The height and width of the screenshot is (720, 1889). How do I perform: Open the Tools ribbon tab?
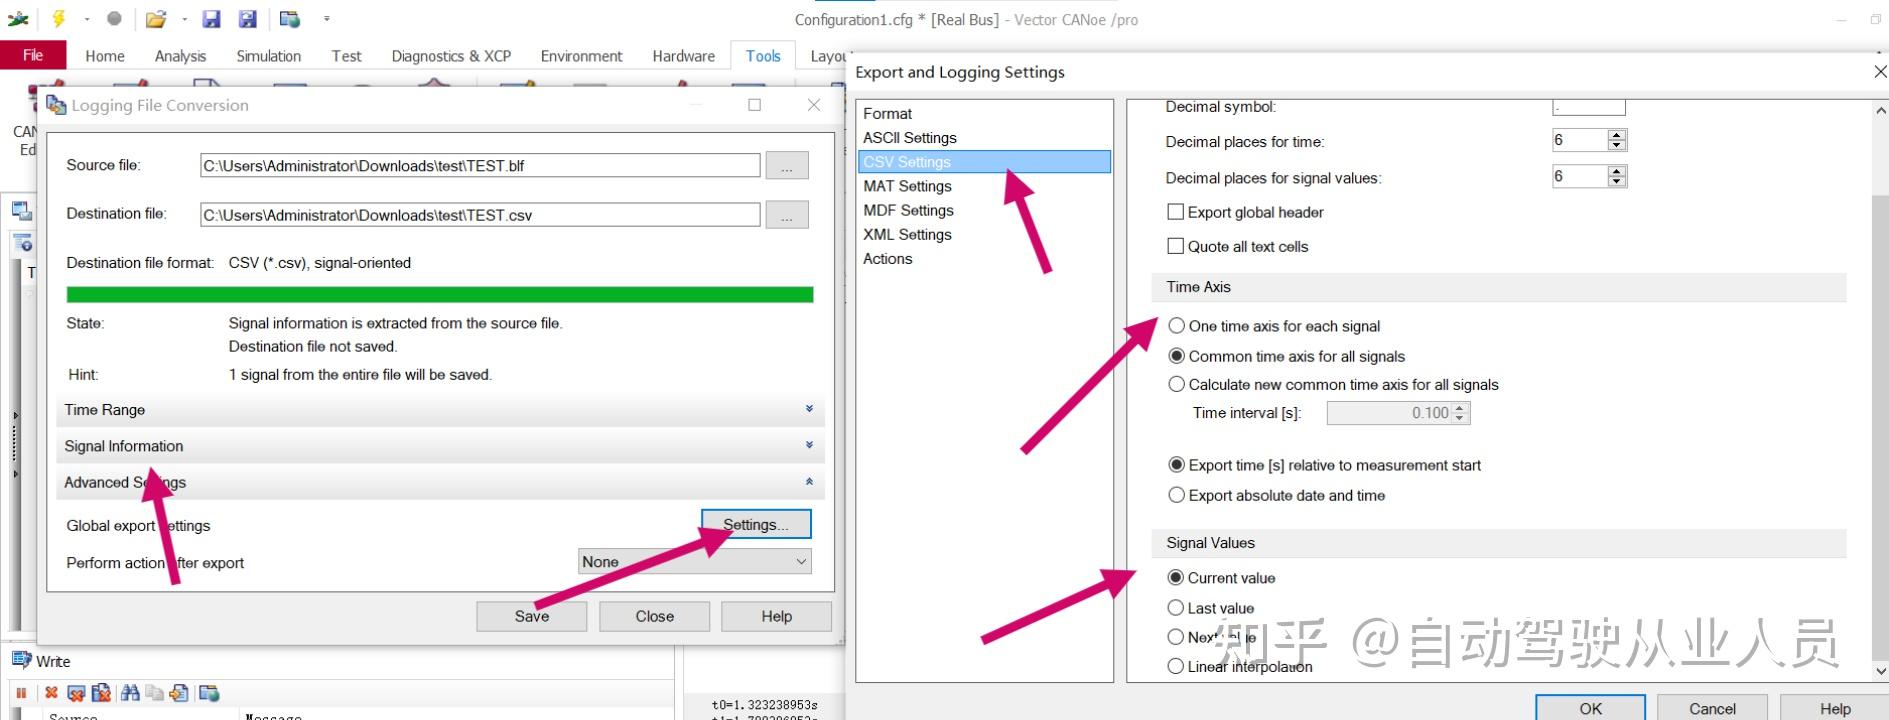point(763,56)
